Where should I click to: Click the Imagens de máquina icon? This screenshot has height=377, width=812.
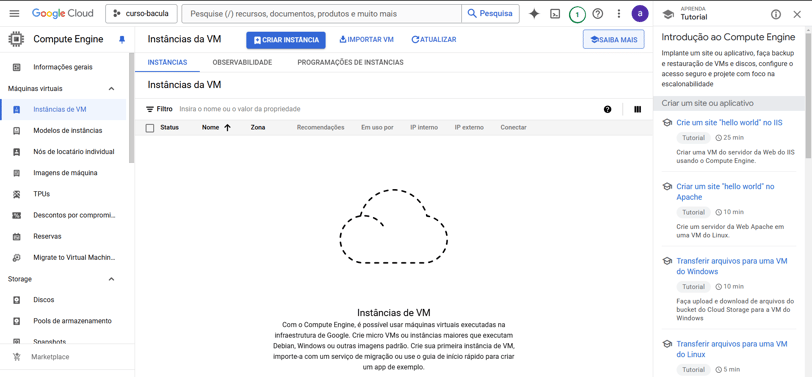[17, 173]
